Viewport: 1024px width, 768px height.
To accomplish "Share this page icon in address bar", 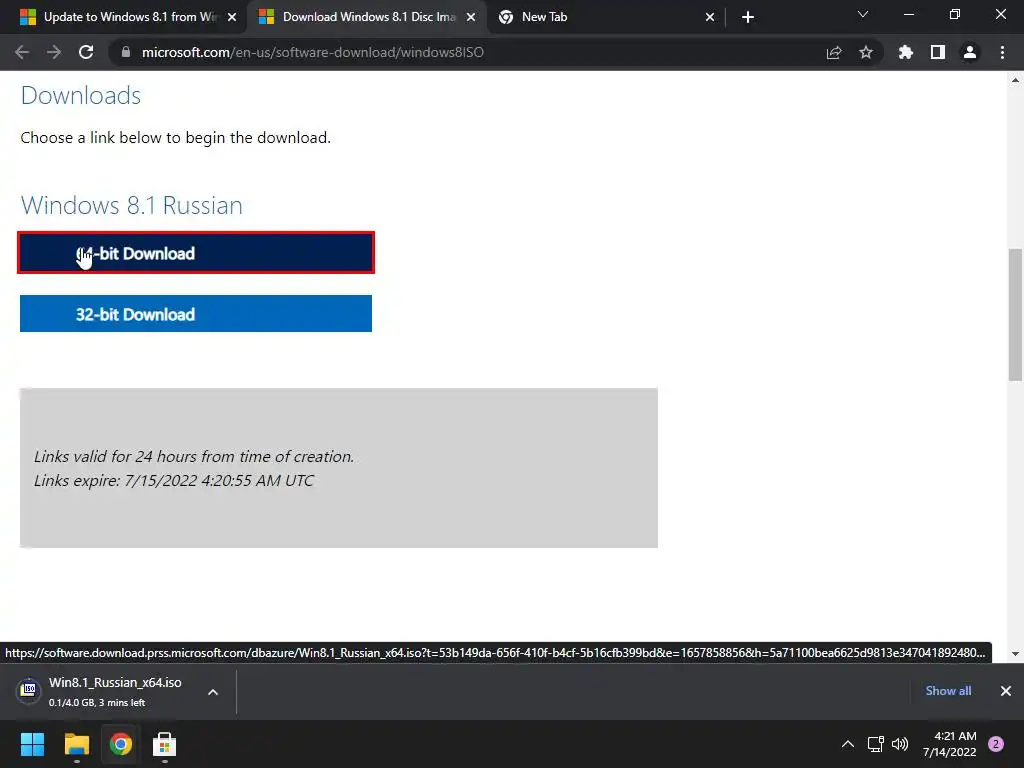I will [x=834, y=52].
